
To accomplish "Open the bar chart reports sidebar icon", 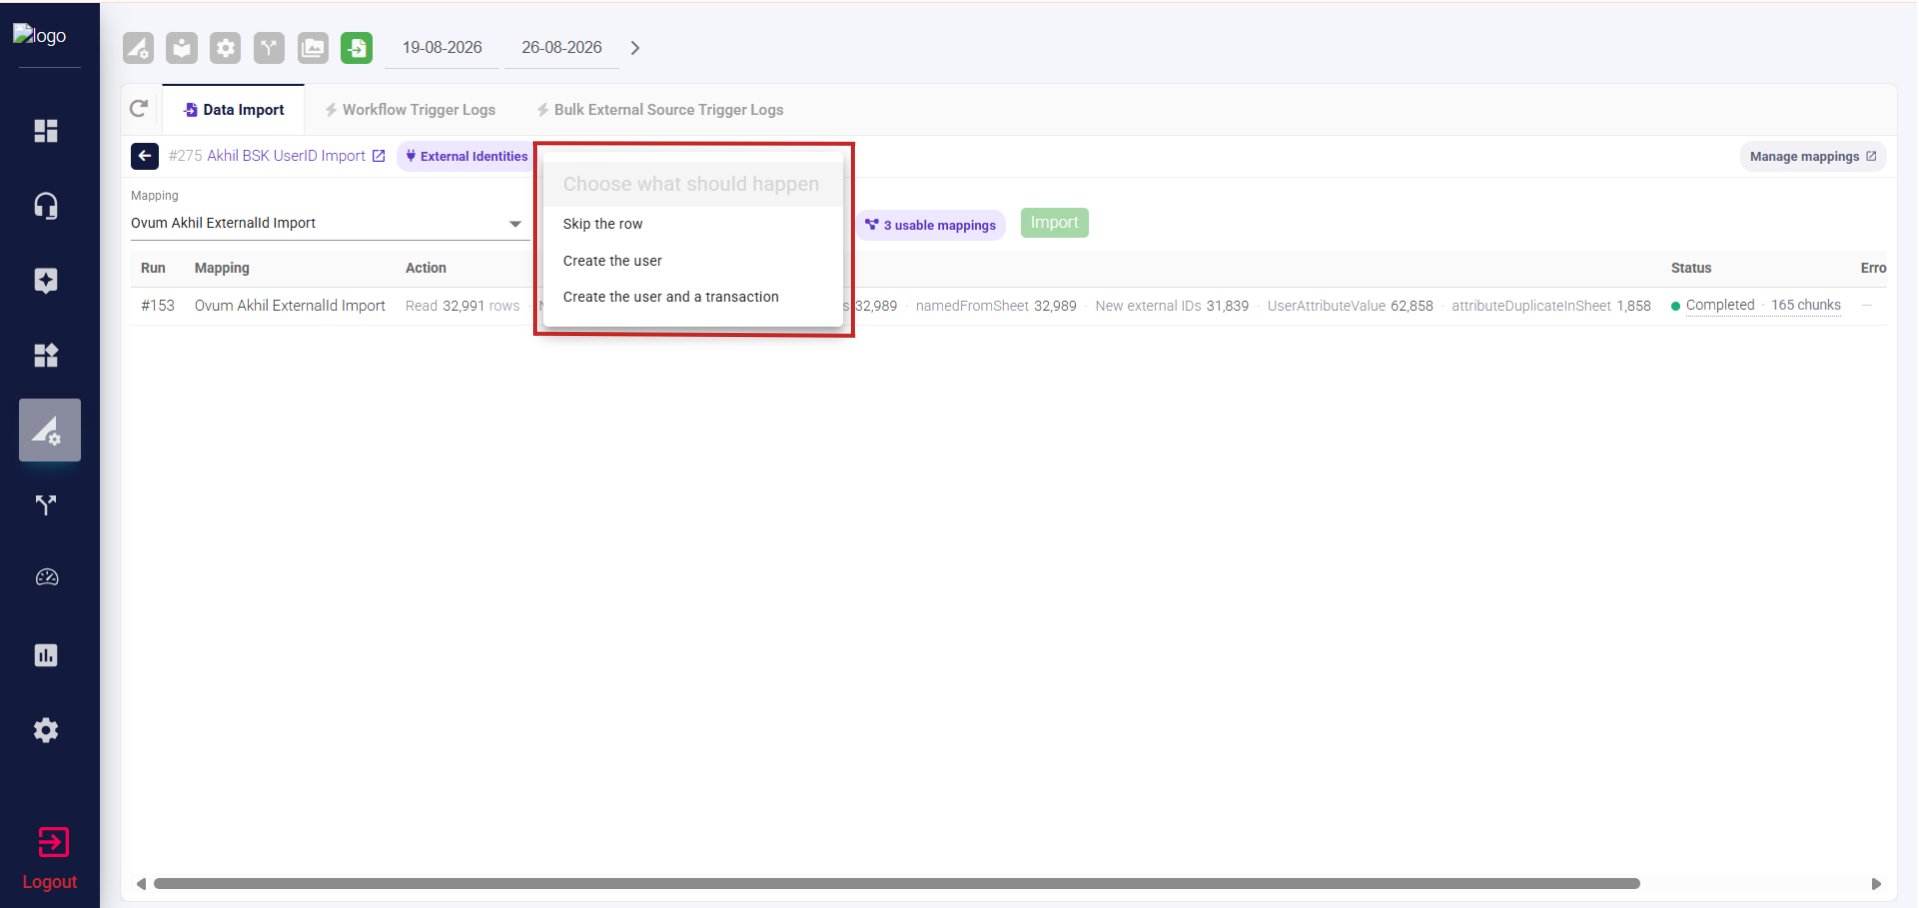I will [x=46, y=655].
